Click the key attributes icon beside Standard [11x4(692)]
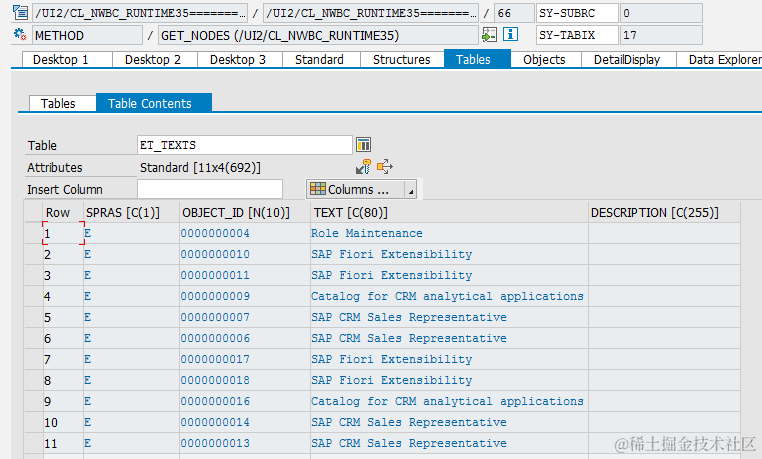The height and width of the screenshot is (459, 762). tap(363, 167)
